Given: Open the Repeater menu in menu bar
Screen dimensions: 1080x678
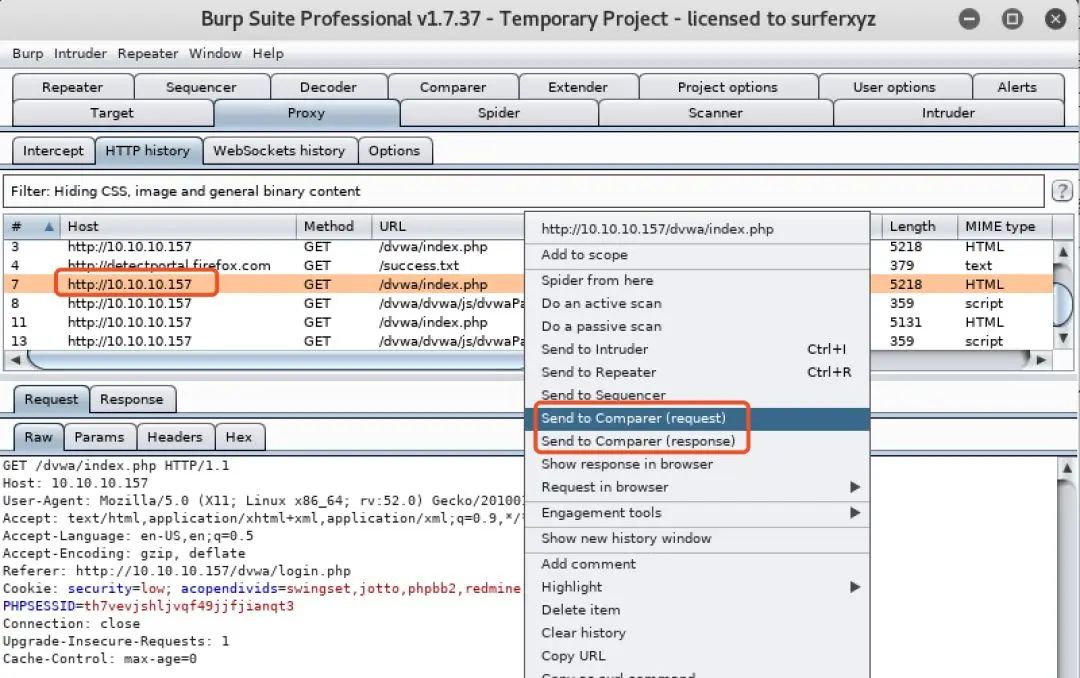Looking at the screenshot, I should [147, 54].
